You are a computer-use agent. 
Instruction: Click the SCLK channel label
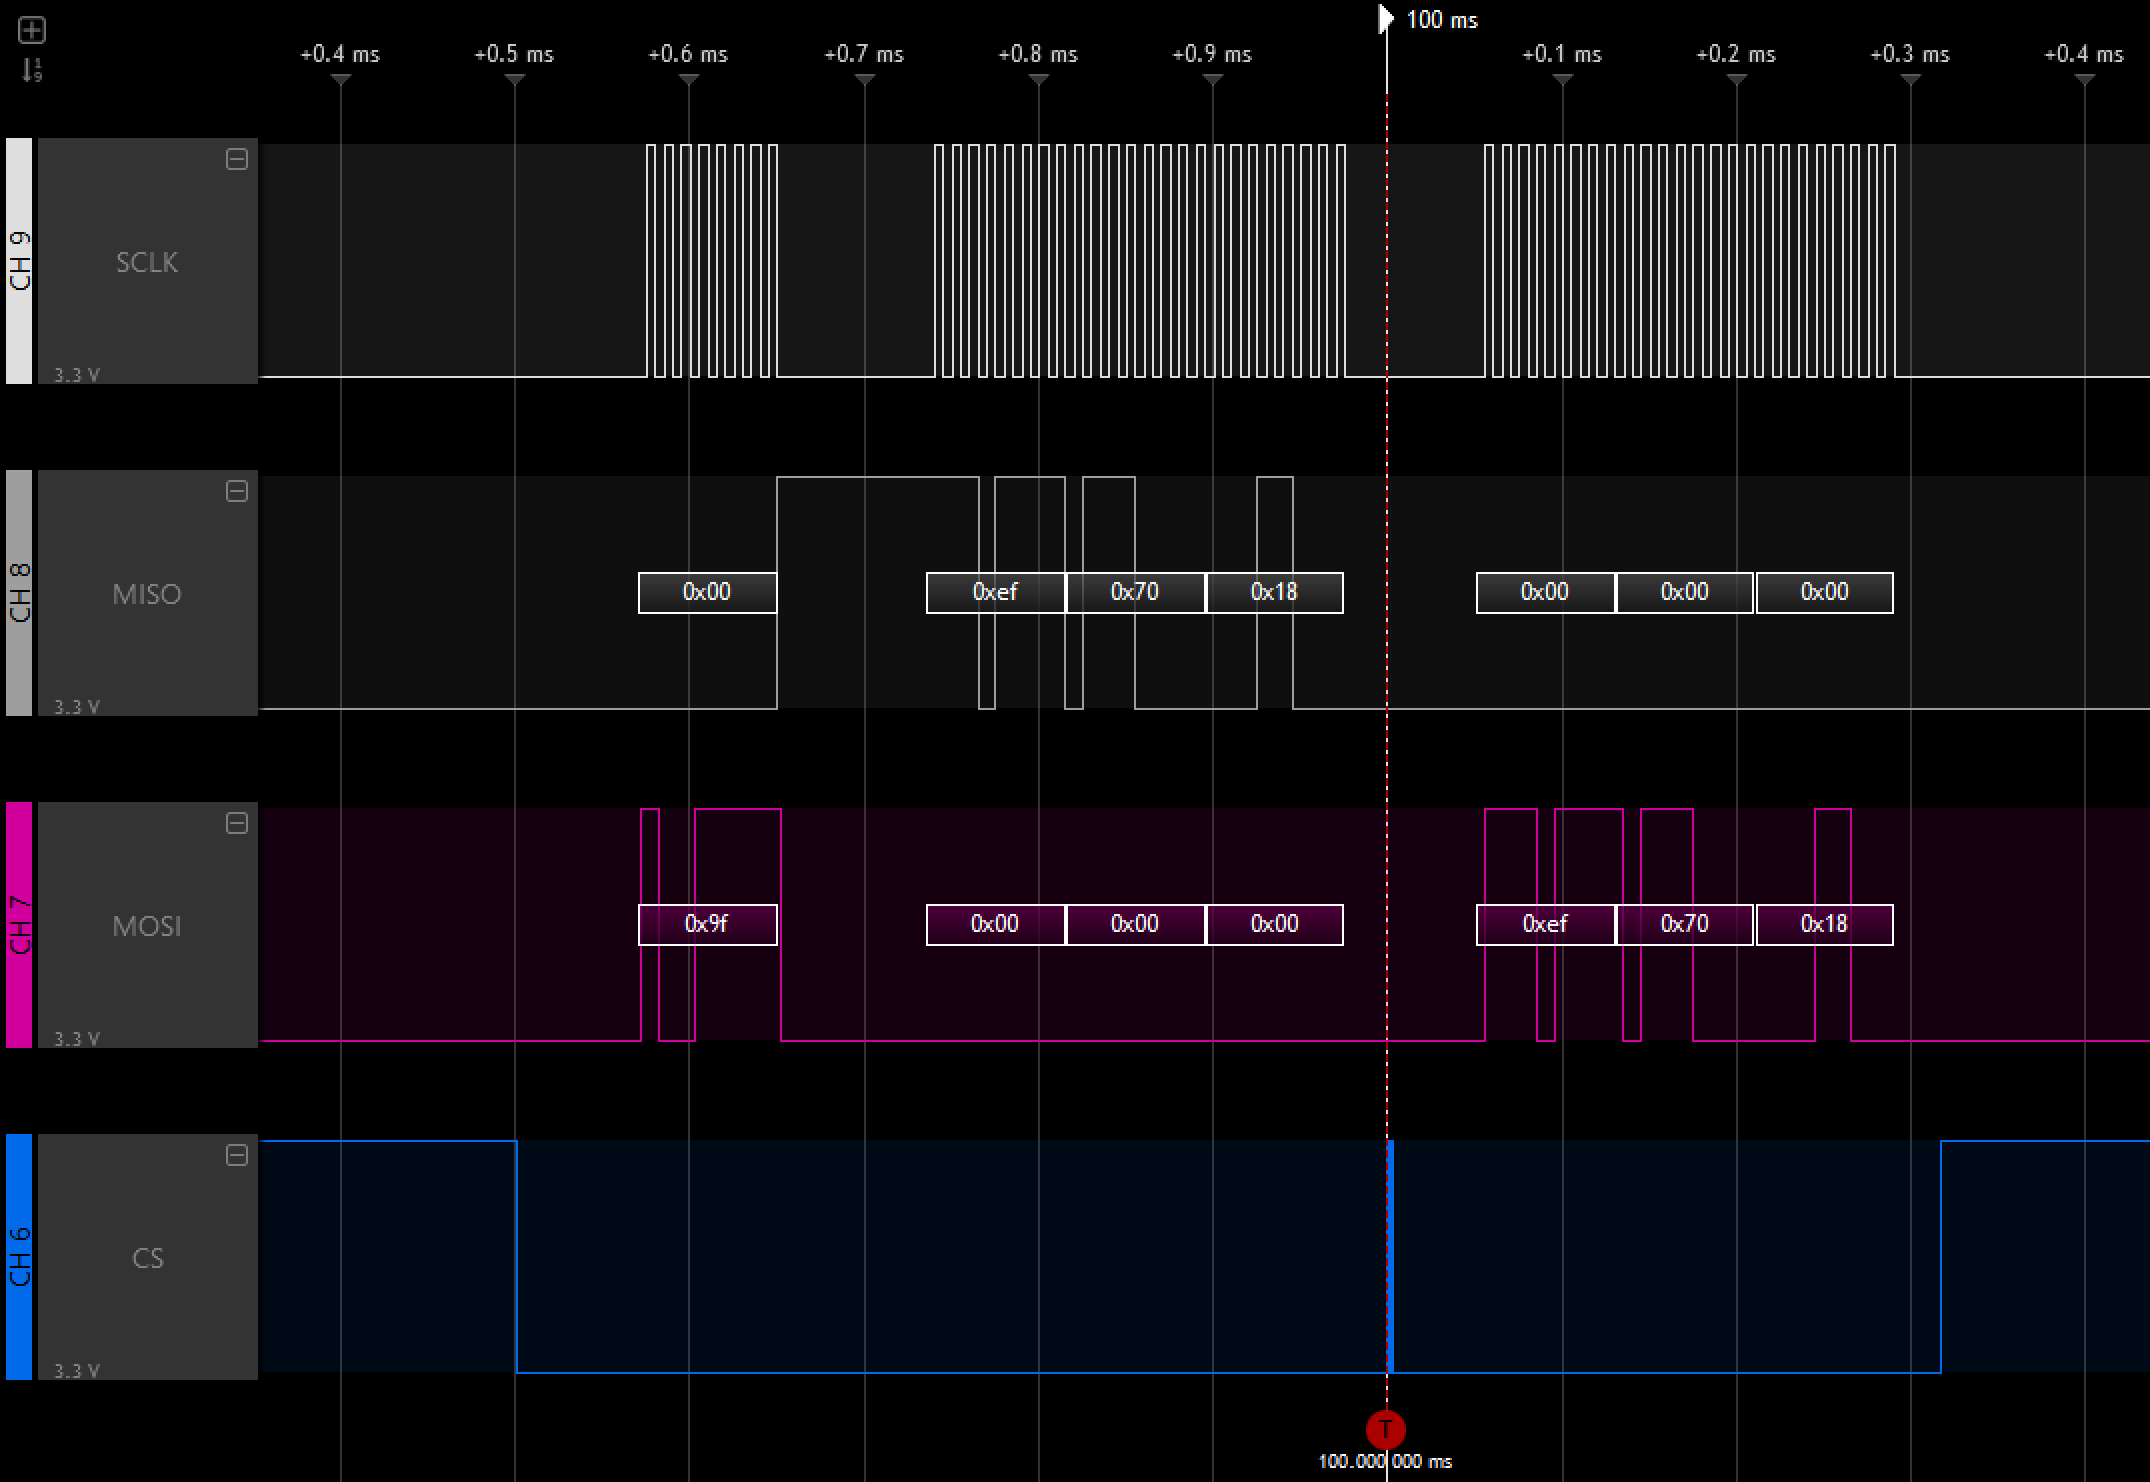(147, 262)
